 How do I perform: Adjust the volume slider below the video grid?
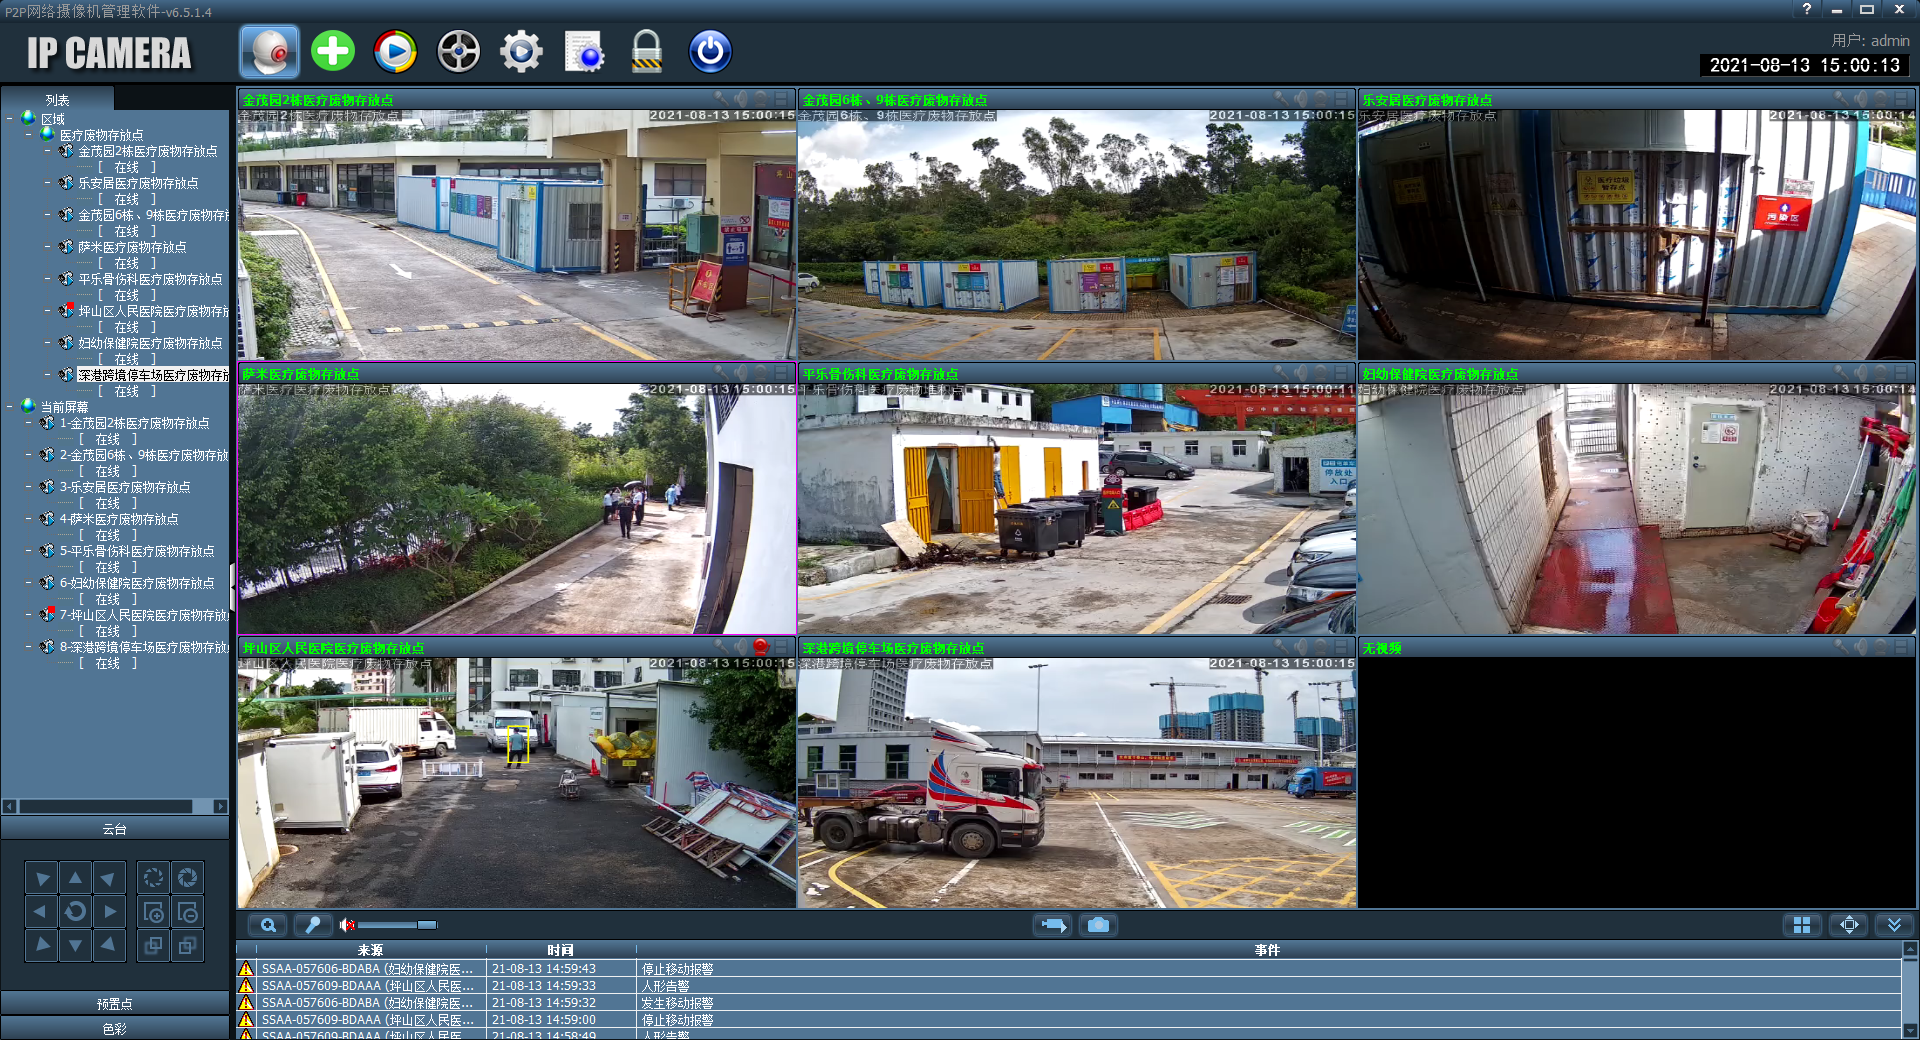pyautogui.click(x=398, y=925)
